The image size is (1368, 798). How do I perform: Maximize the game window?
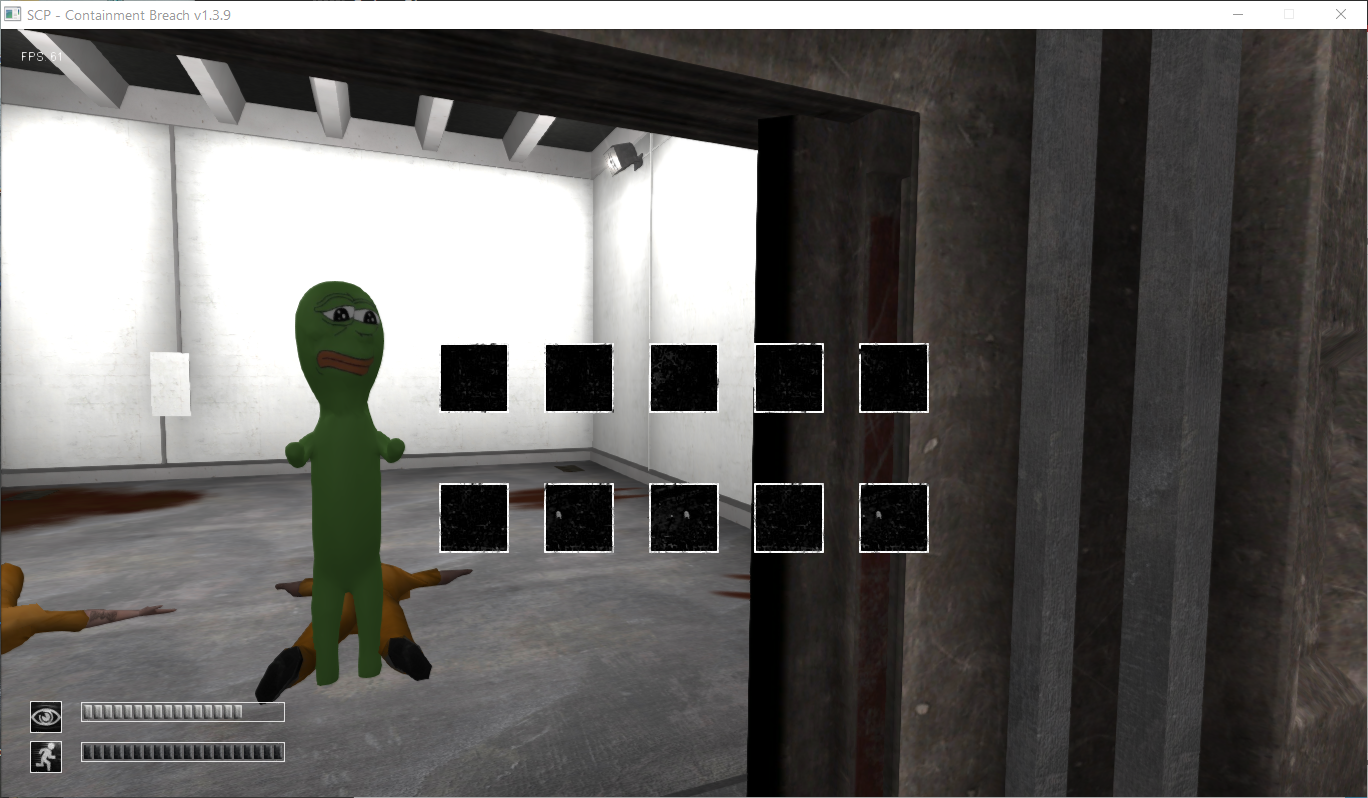1289,15
